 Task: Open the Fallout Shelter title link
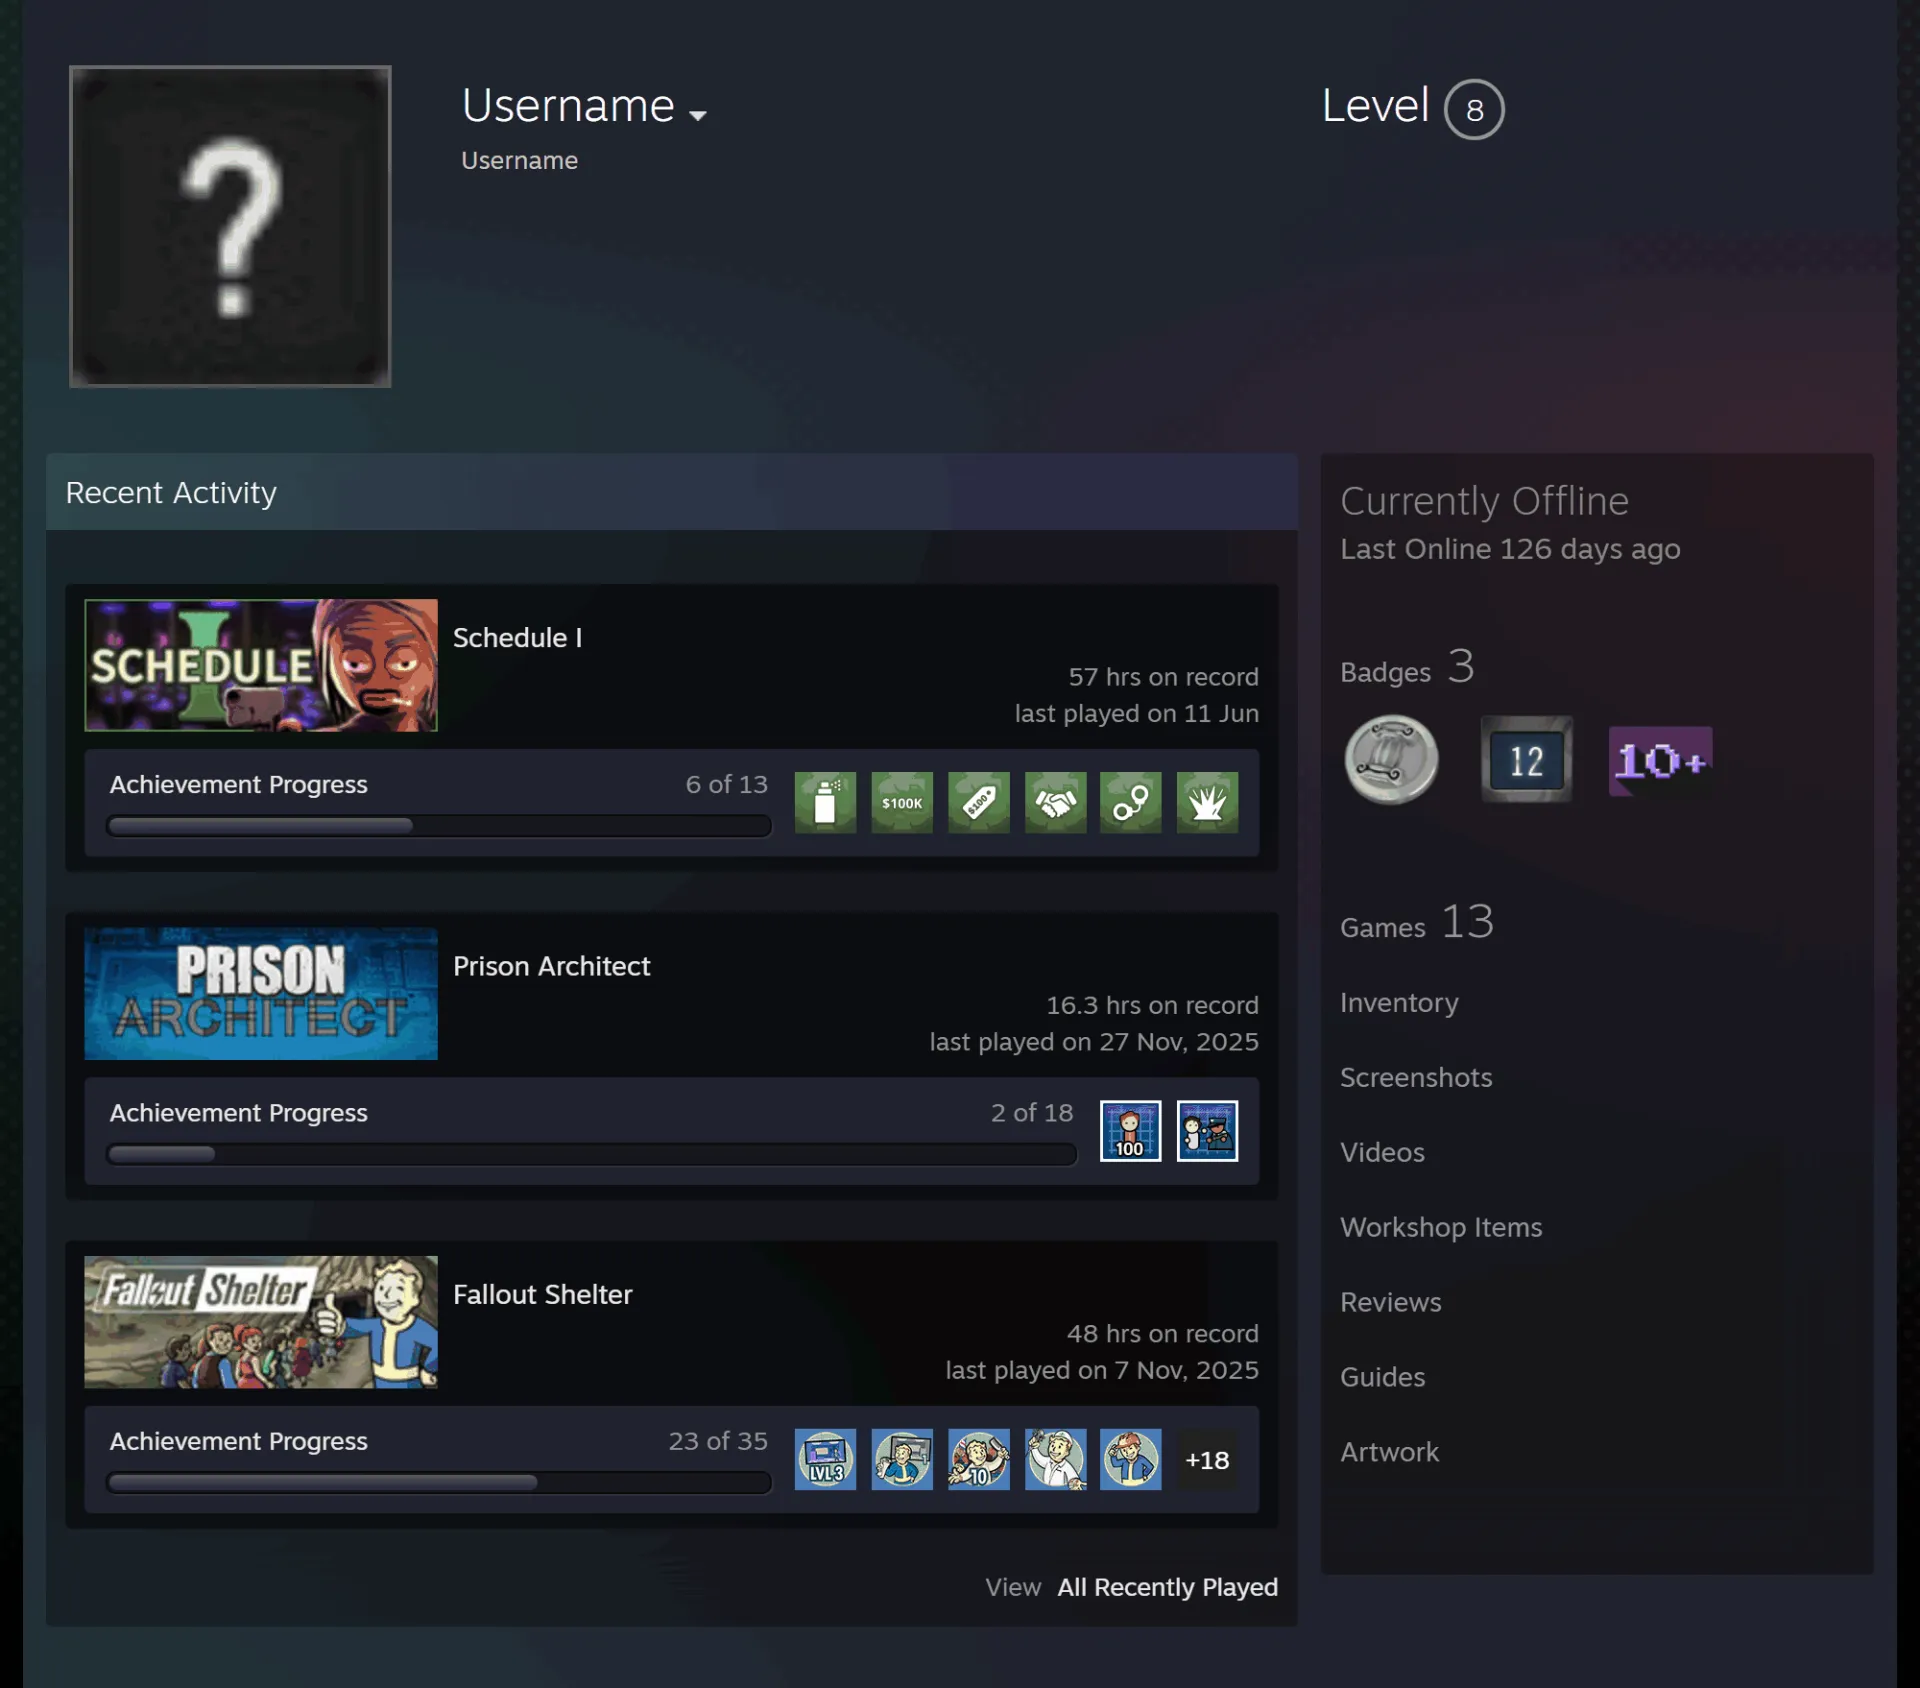pos(543,1294)
